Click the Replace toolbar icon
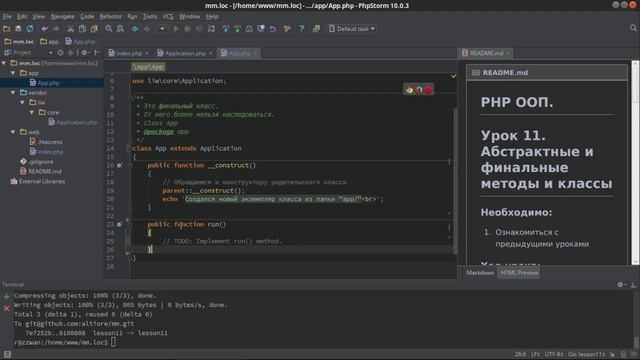This screenshot has height=360, width=640. tap(120, 29)
